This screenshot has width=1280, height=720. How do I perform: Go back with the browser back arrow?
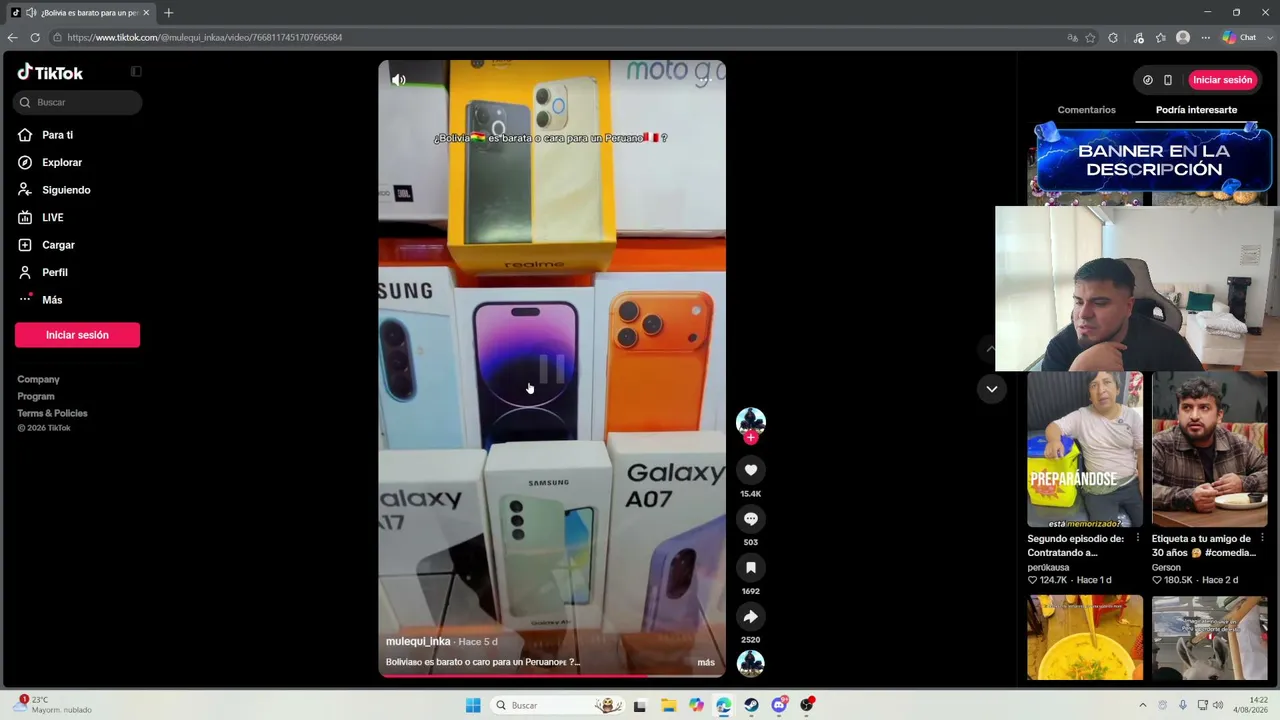pos(12,38)
